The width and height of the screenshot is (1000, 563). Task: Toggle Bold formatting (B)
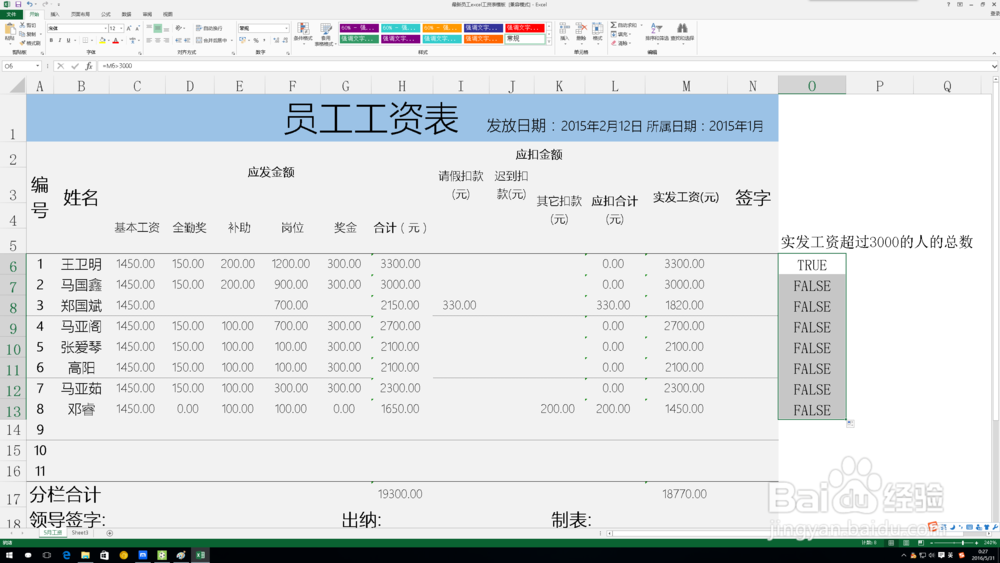51,40
